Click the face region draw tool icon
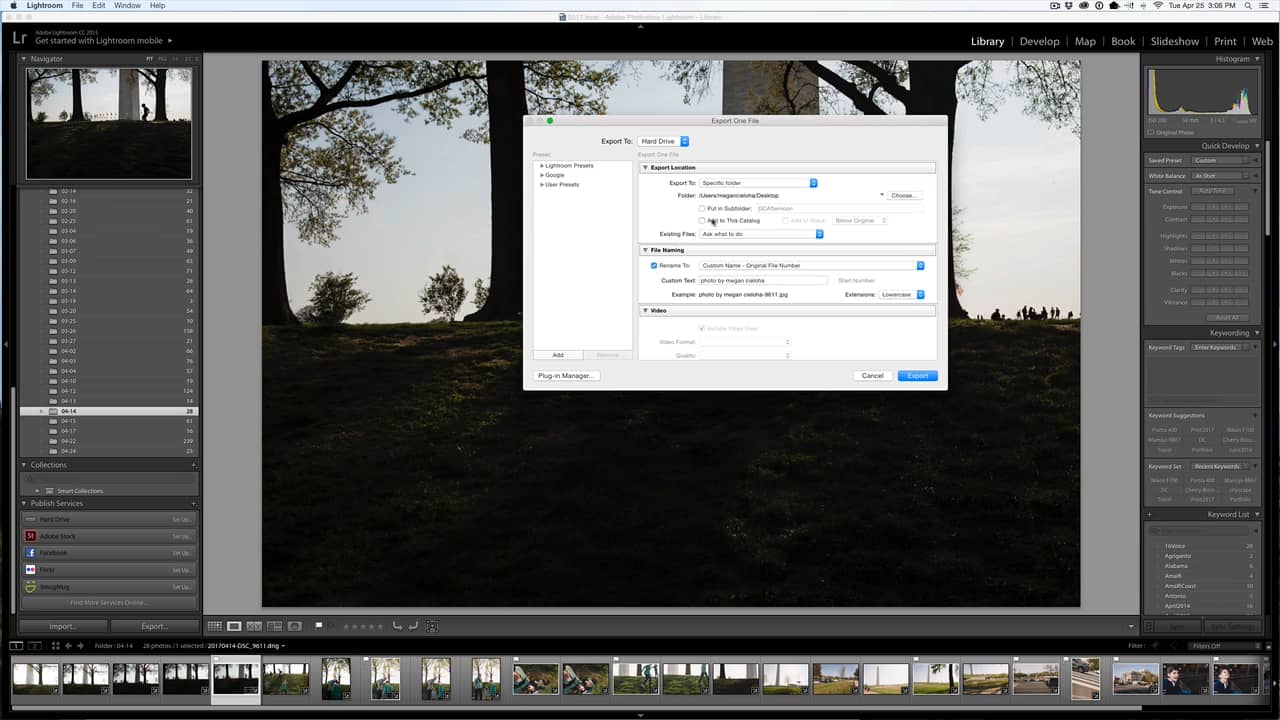The image size is (1280, 720). click(432, 626)
